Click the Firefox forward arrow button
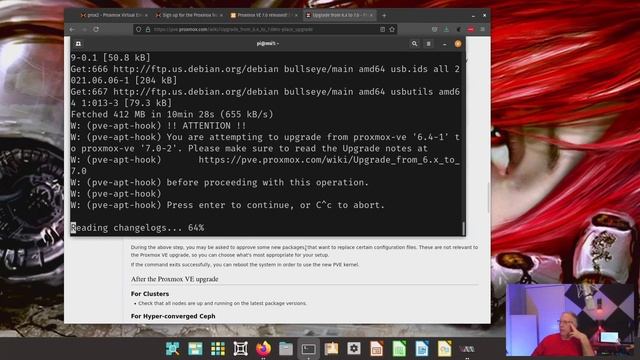This screenshot has height=360, width=640. 84,29
